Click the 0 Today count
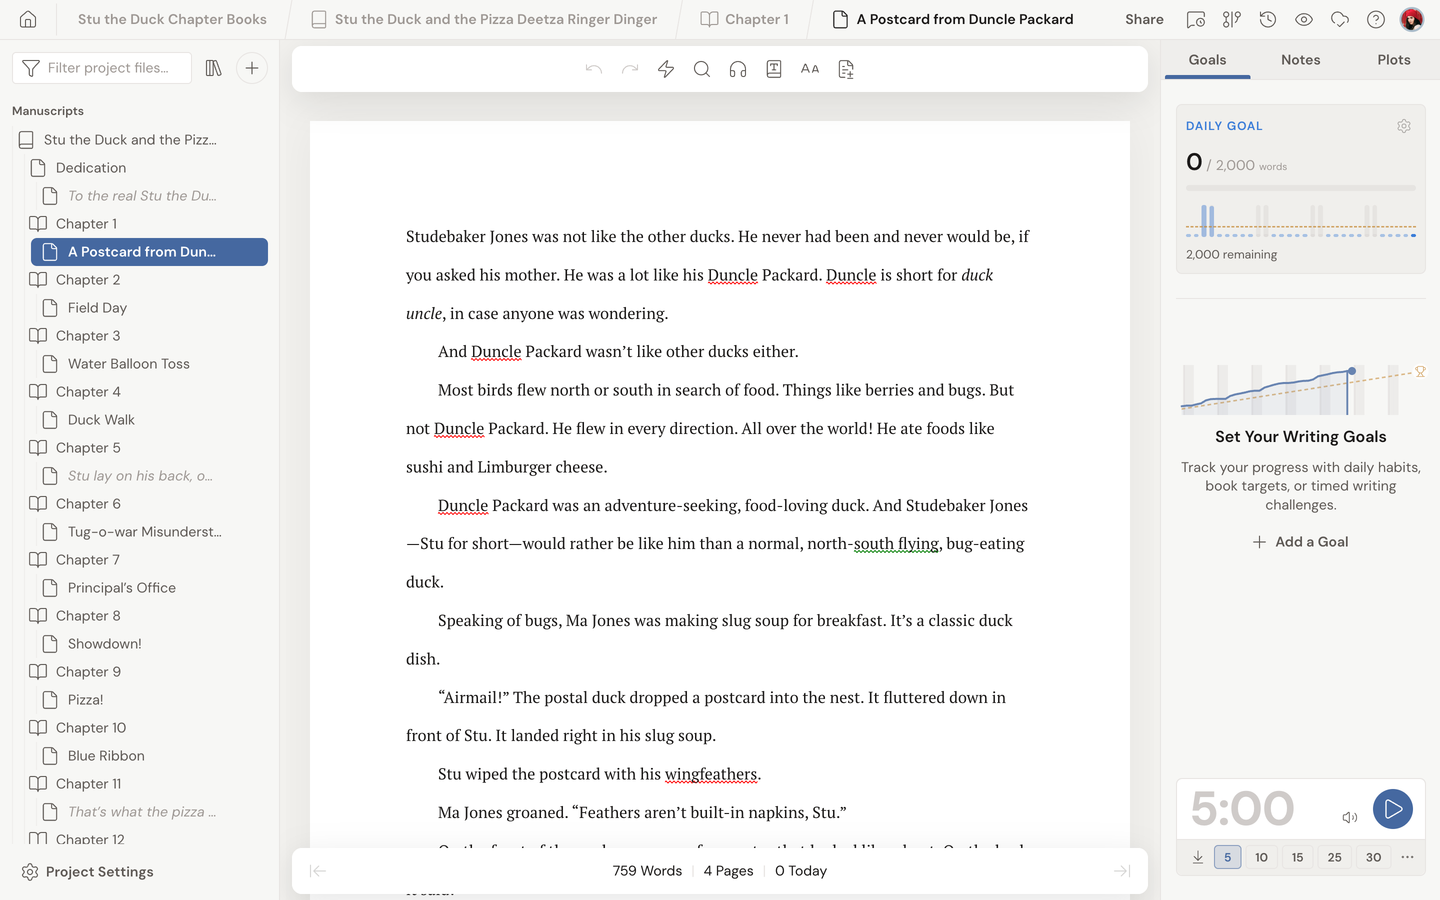The height and width of the screenshot is (900, 1440). coord(801,871)
